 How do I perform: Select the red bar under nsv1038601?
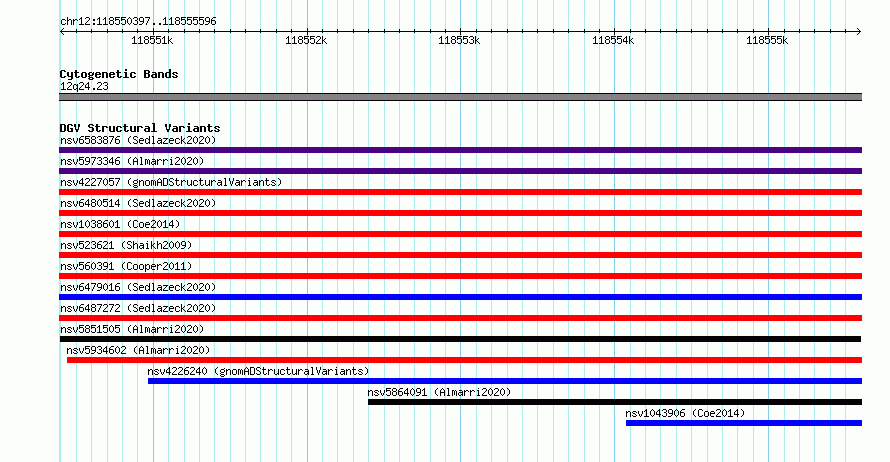[x=460, y=234]
